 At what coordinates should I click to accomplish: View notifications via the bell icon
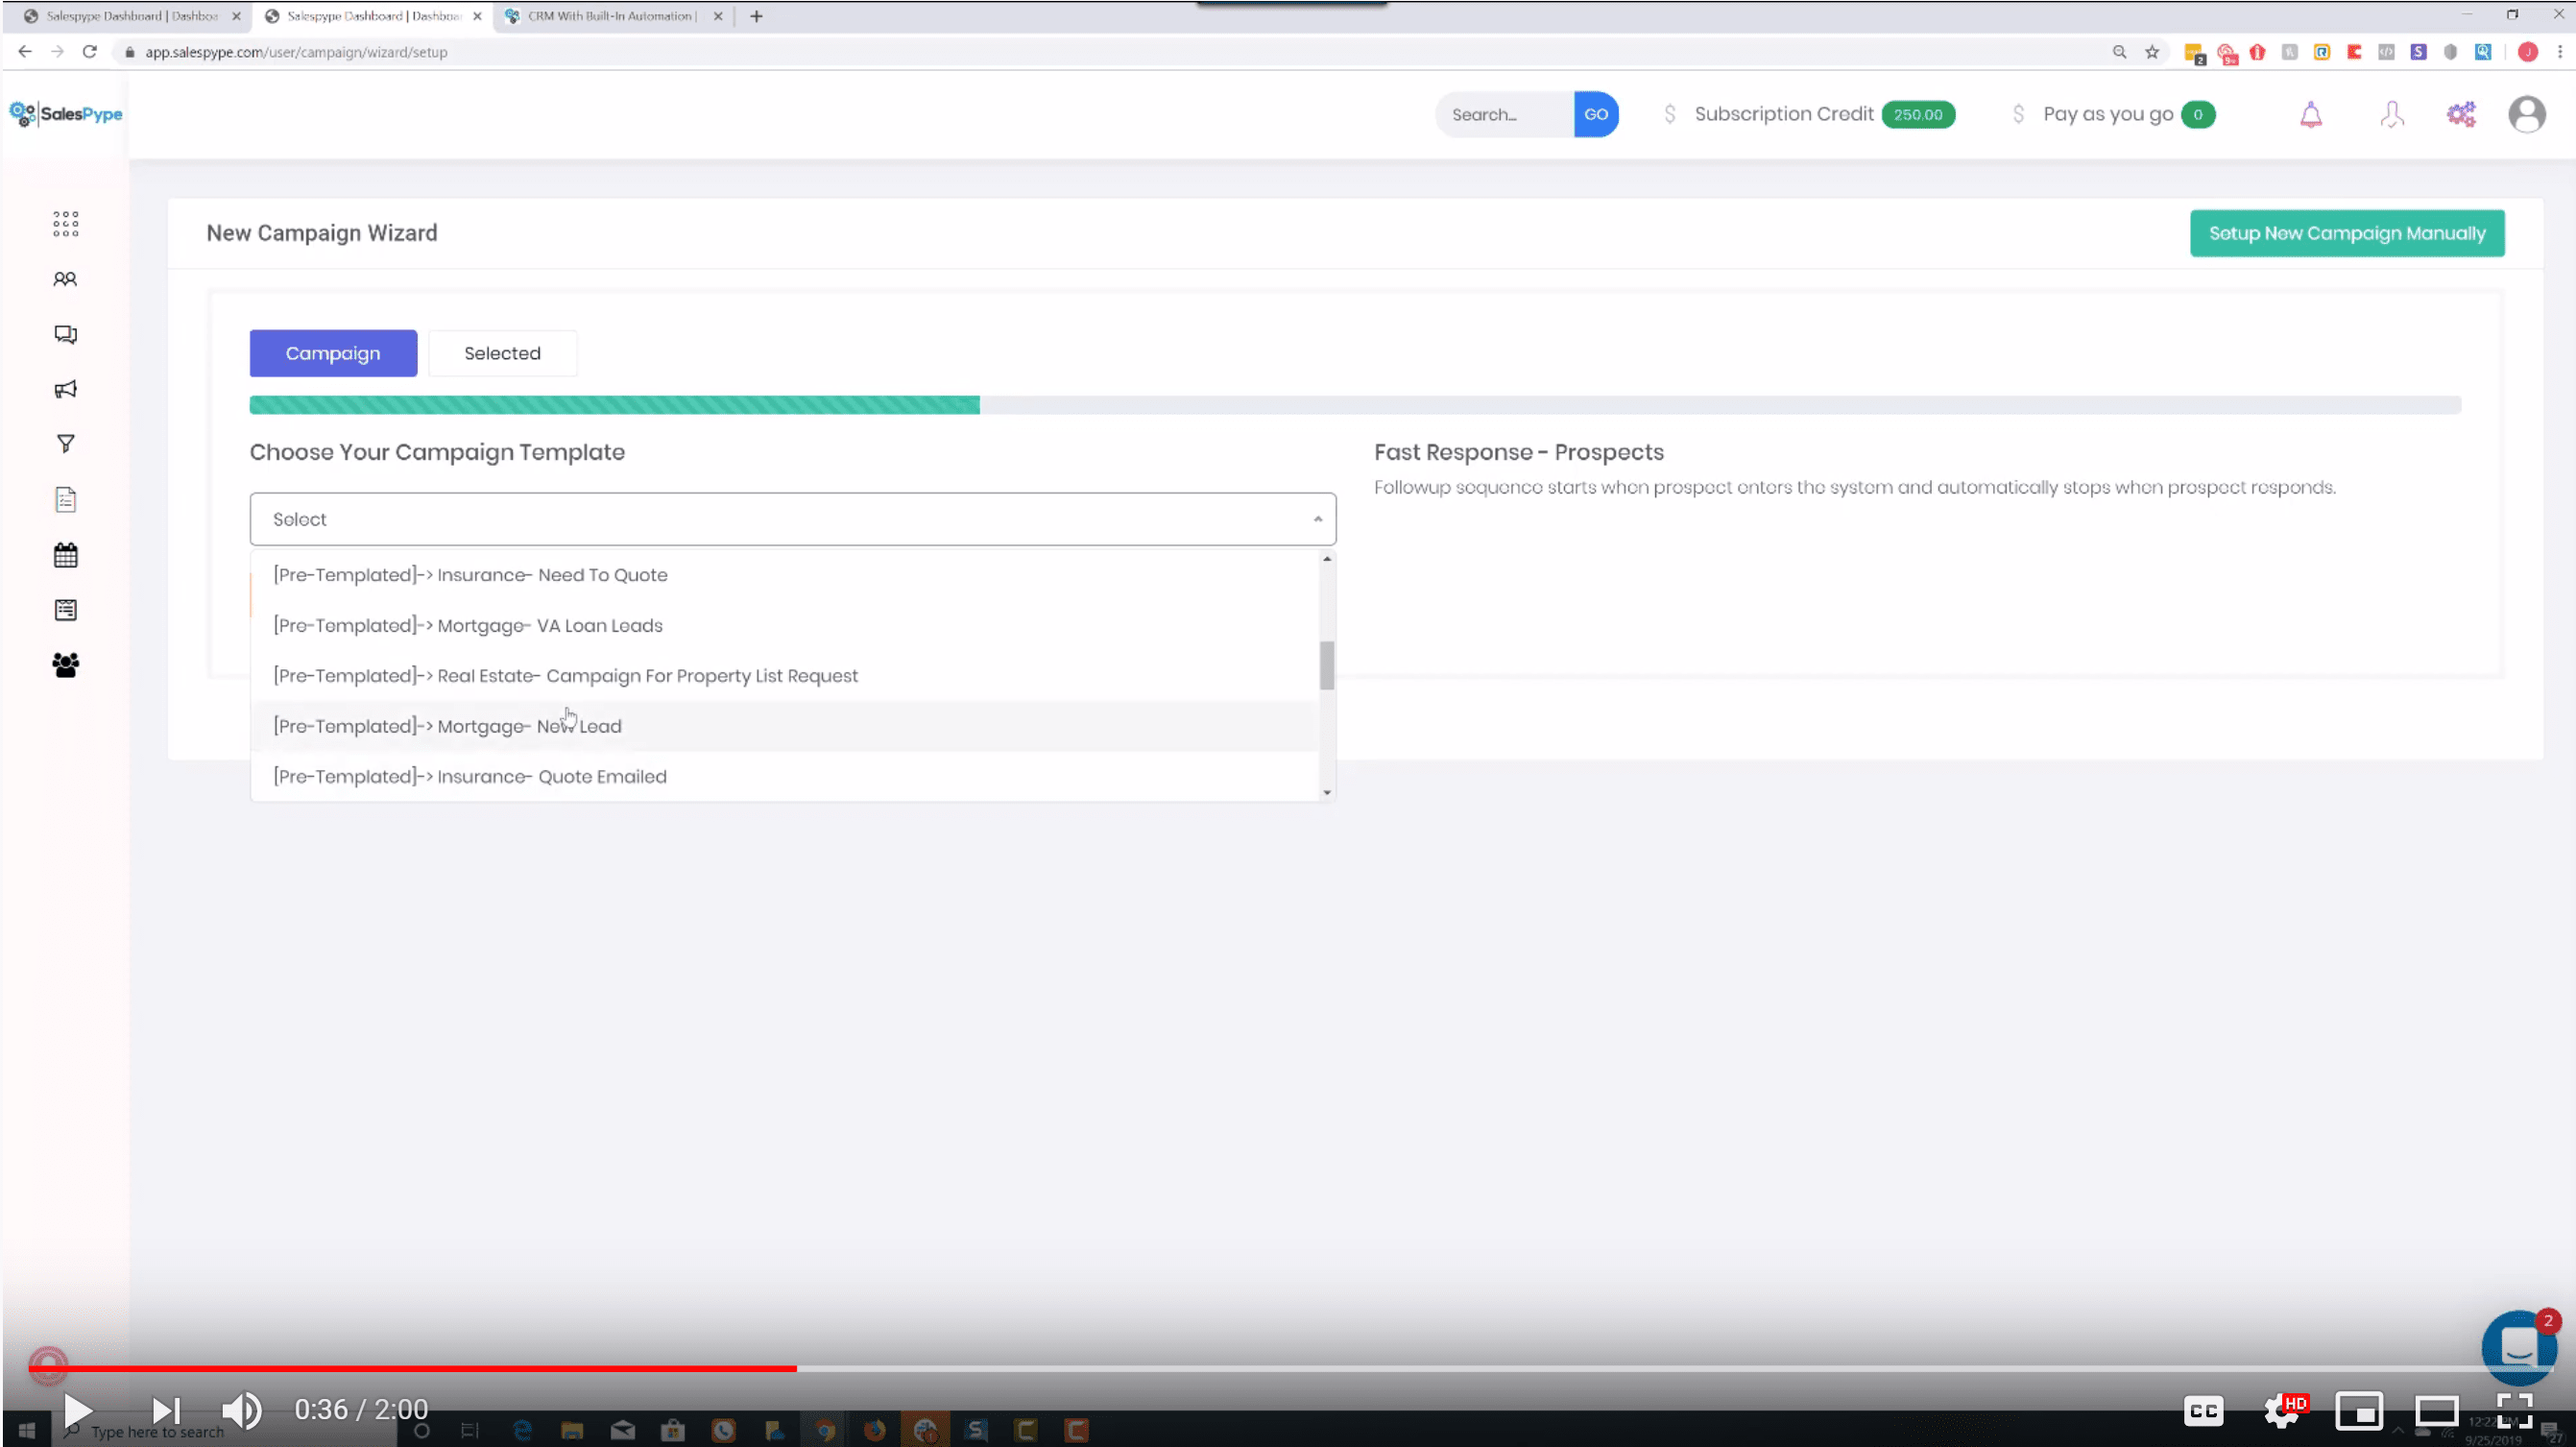pos(2312,114)
